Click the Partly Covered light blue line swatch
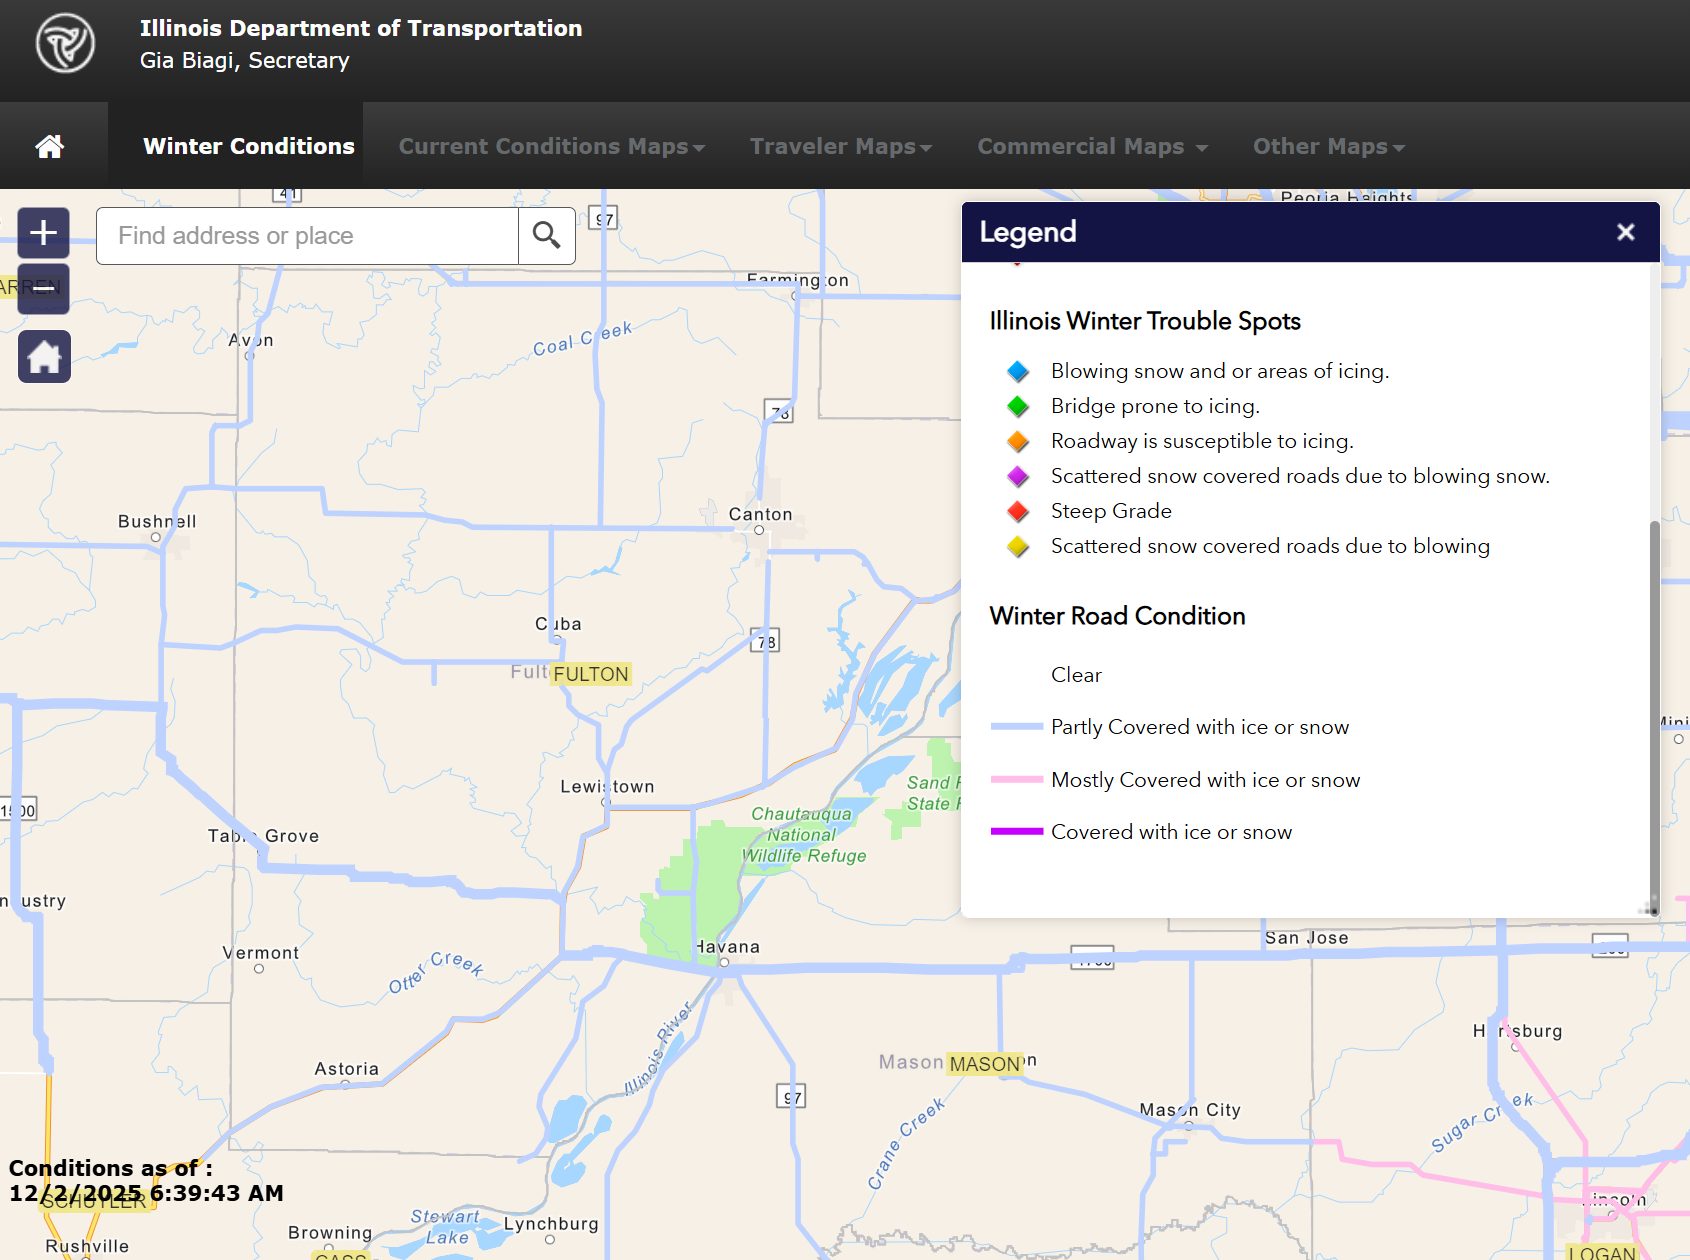 (x=1016, y=727)
